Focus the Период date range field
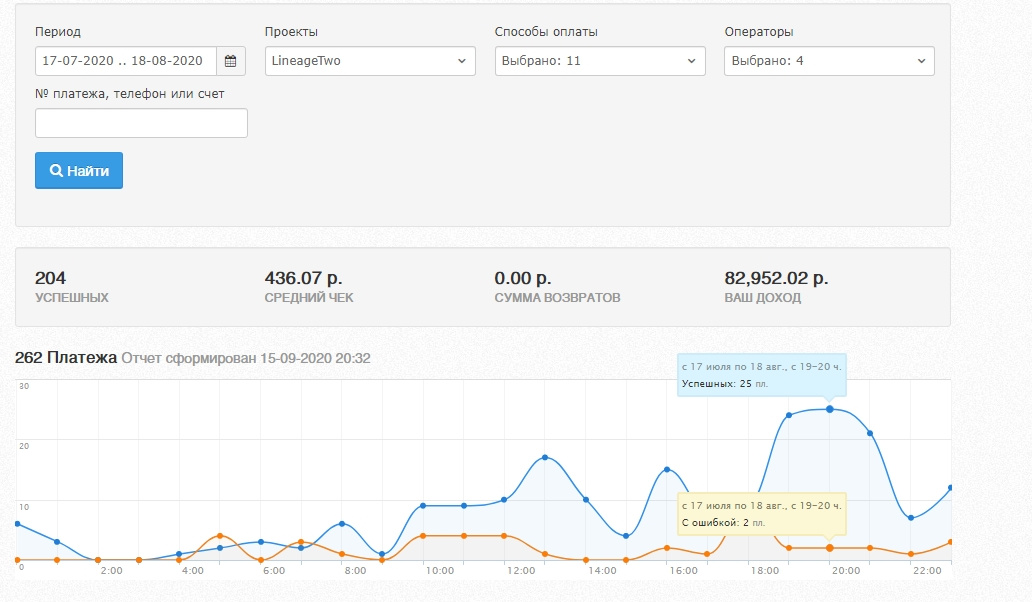The width and height of the screenshot is (1032, 602). coord(126,61)
